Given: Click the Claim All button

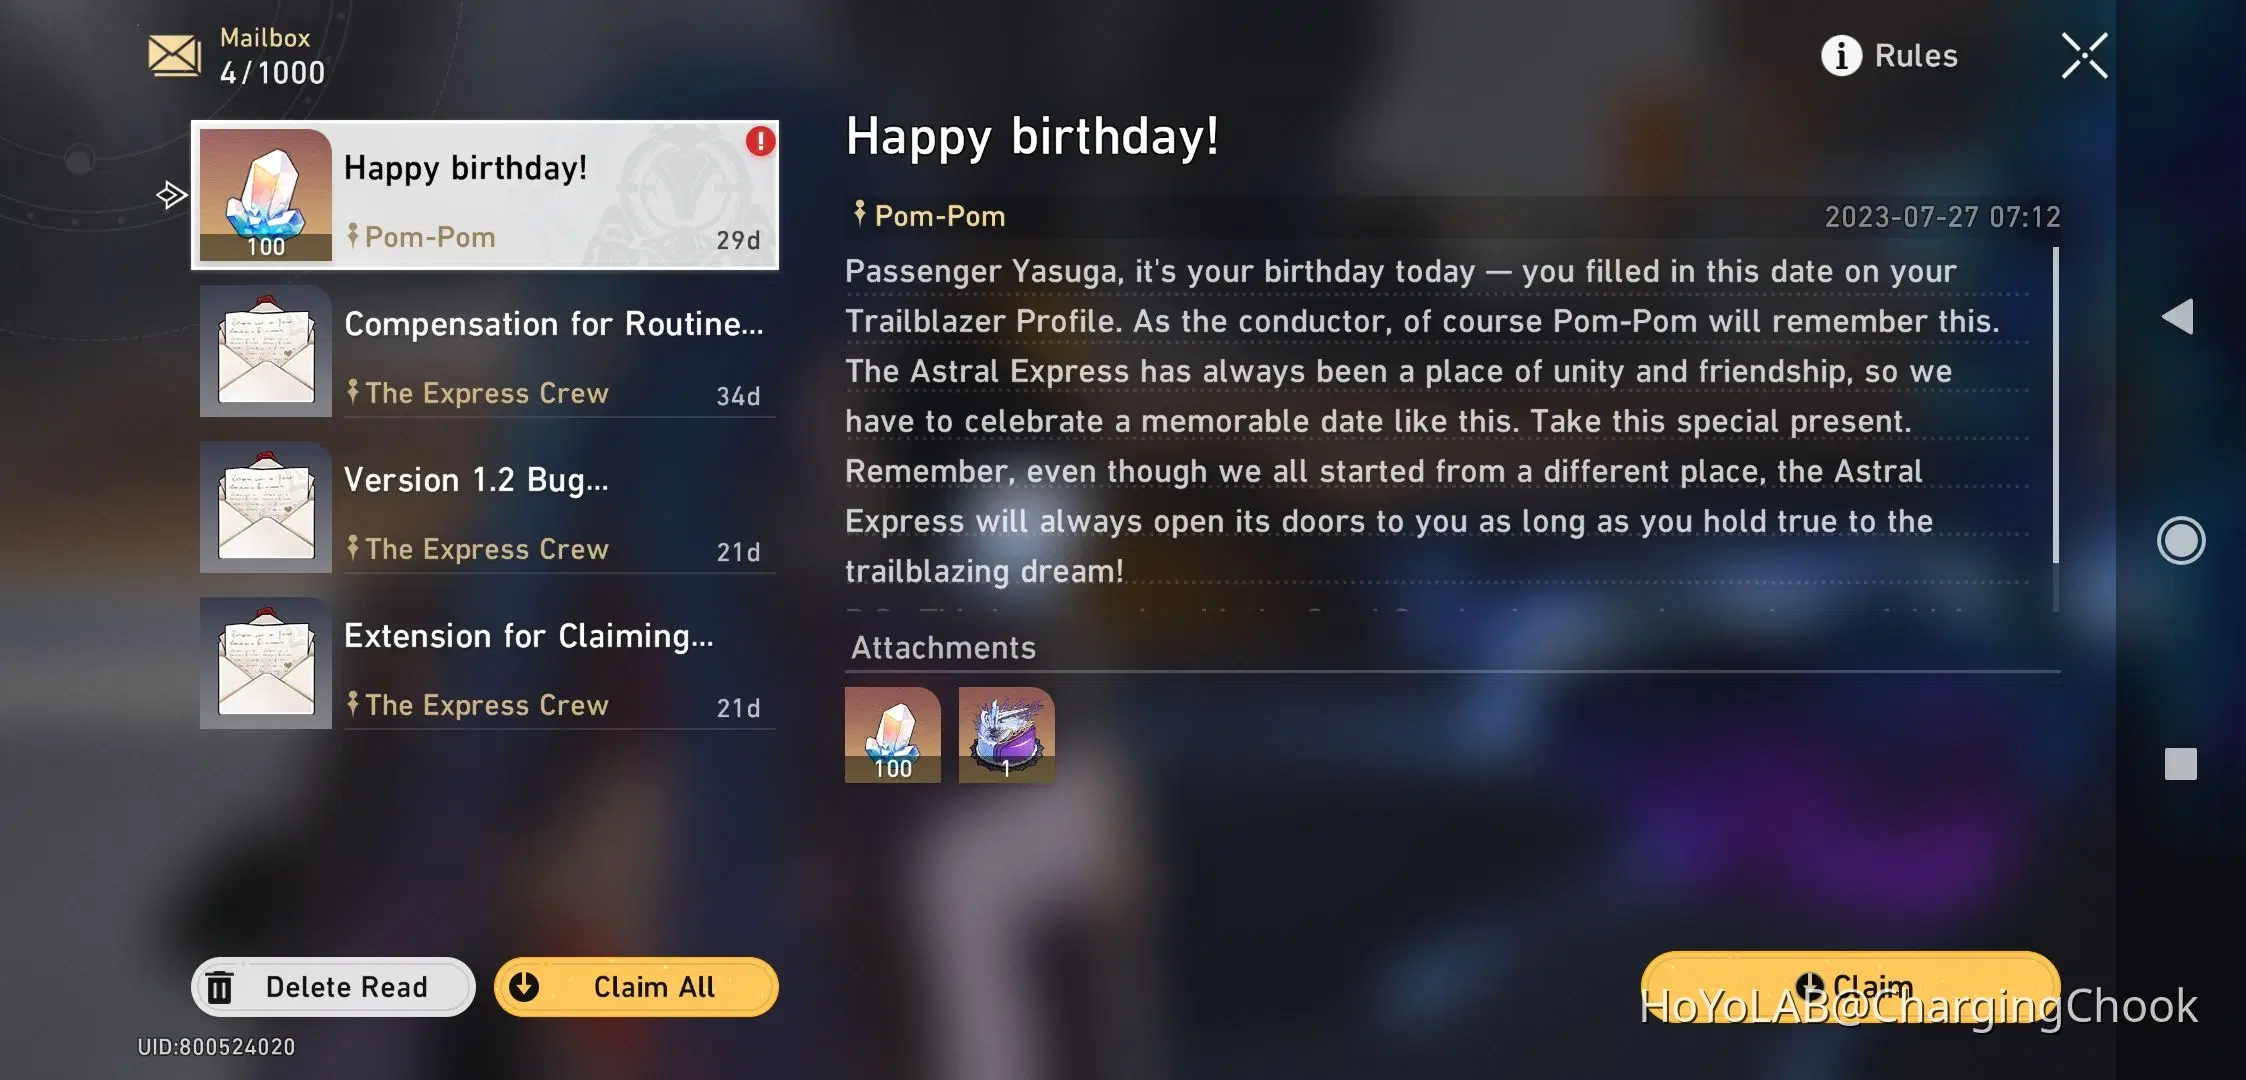Looking at the screenshot, I should (x=636, y=987).
